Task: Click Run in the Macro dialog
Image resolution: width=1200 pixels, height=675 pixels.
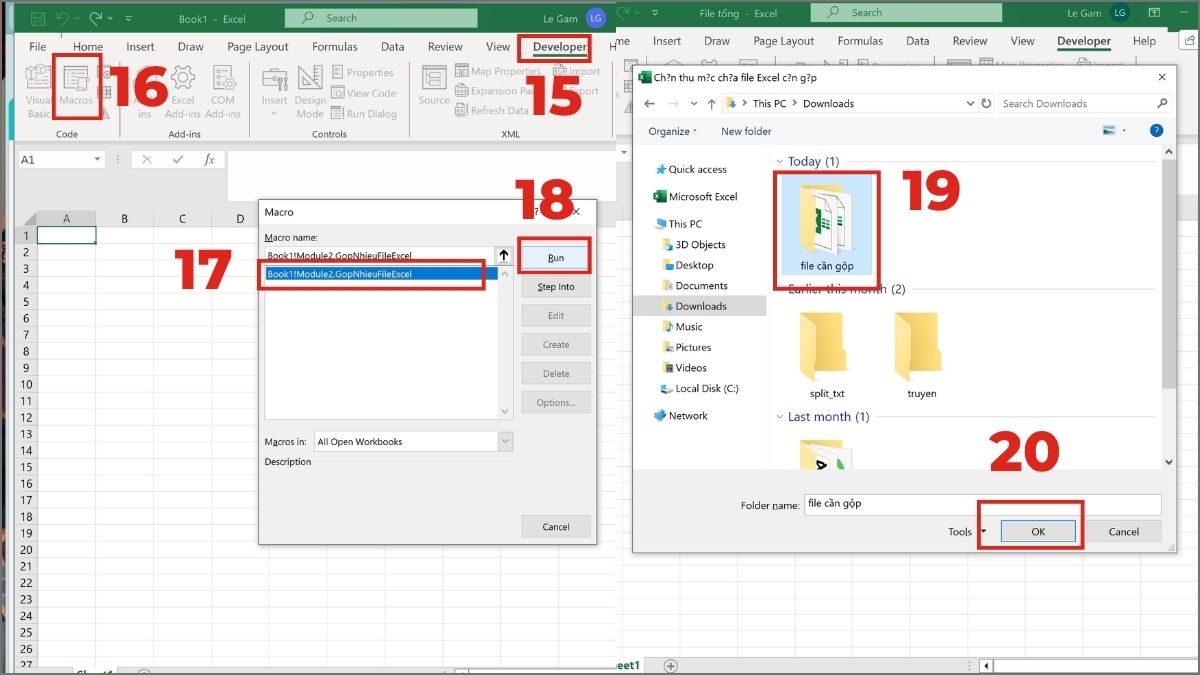Action: pos(556,258)
